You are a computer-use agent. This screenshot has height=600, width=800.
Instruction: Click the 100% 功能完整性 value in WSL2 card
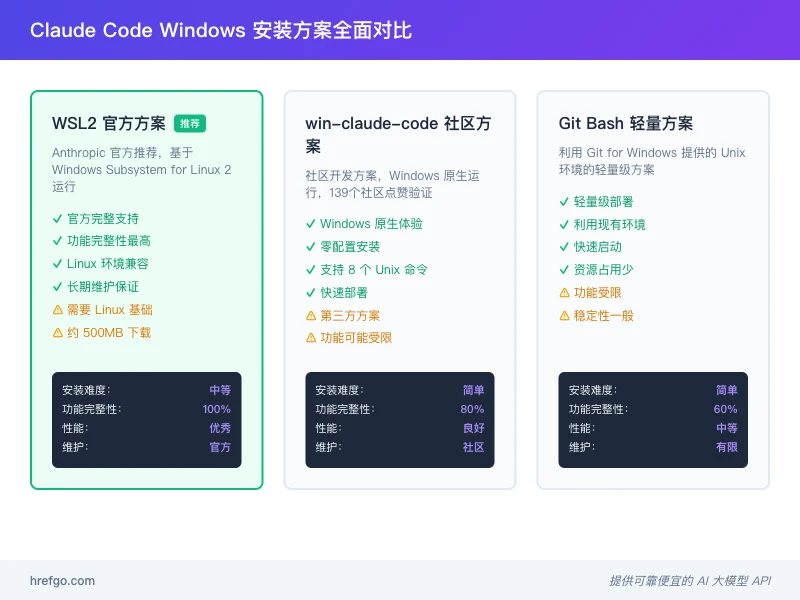pos(216,409)
